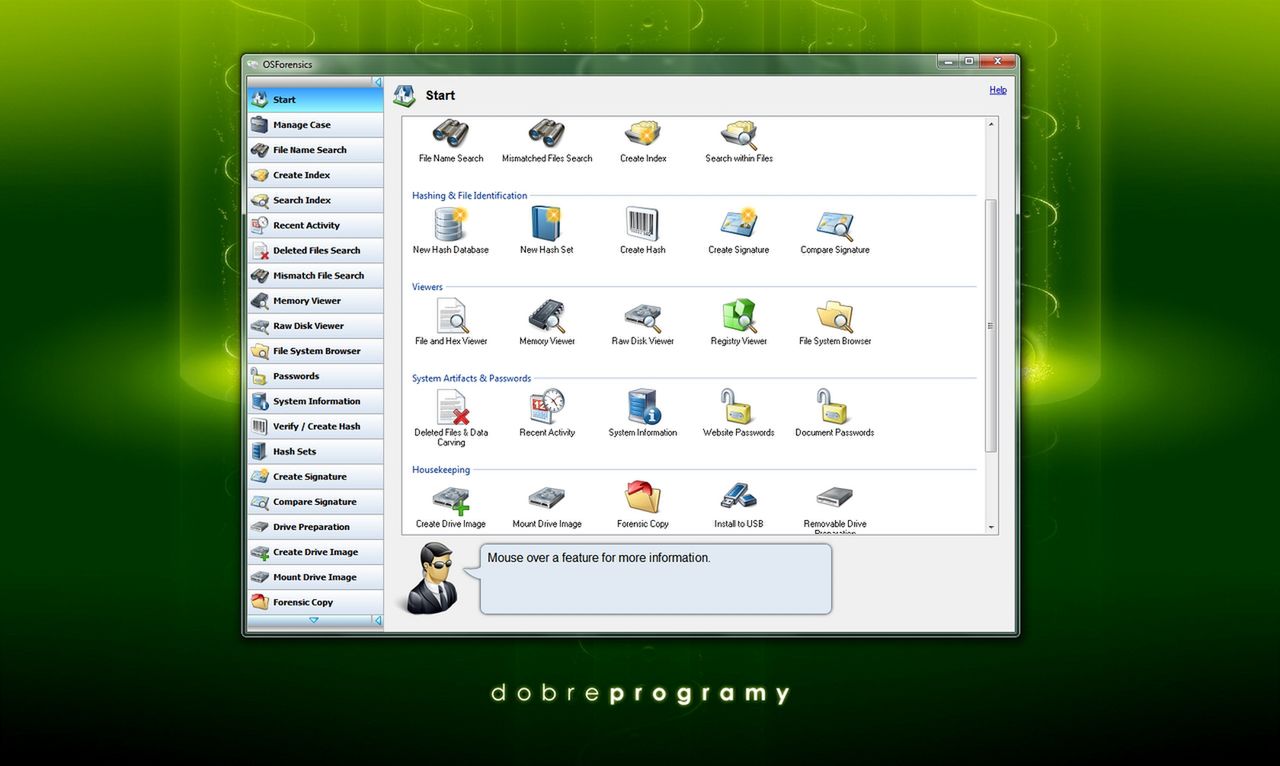Screen dimensions: 1280x766
Task: Open Search within Files icon
Action: coord(739,134)
